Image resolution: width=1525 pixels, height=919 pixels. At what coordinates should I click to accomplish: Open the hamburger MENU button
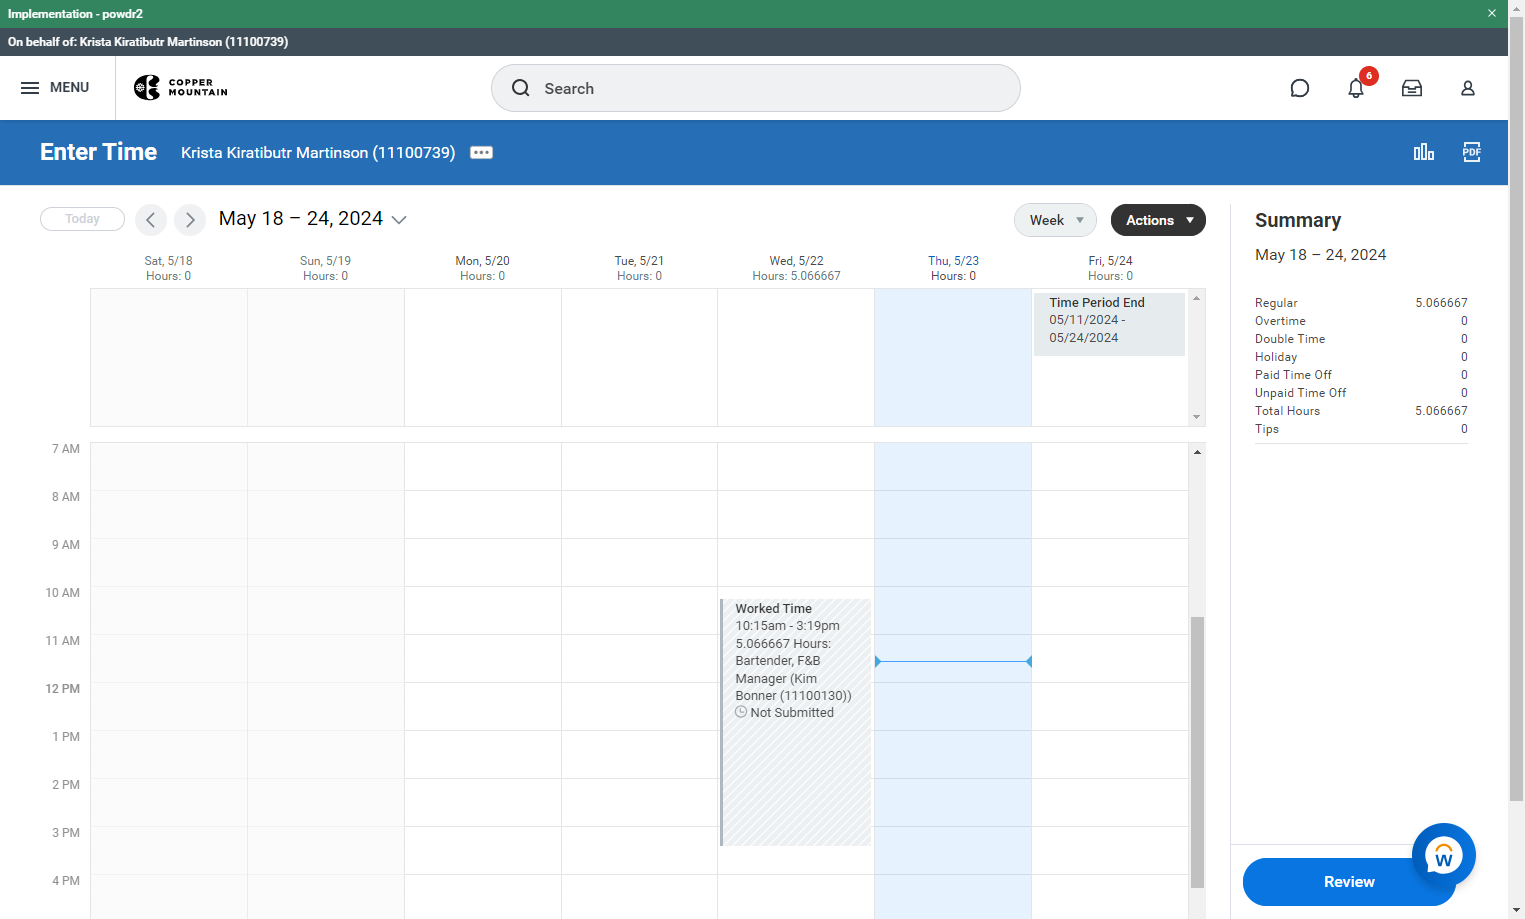pos(55,88)
